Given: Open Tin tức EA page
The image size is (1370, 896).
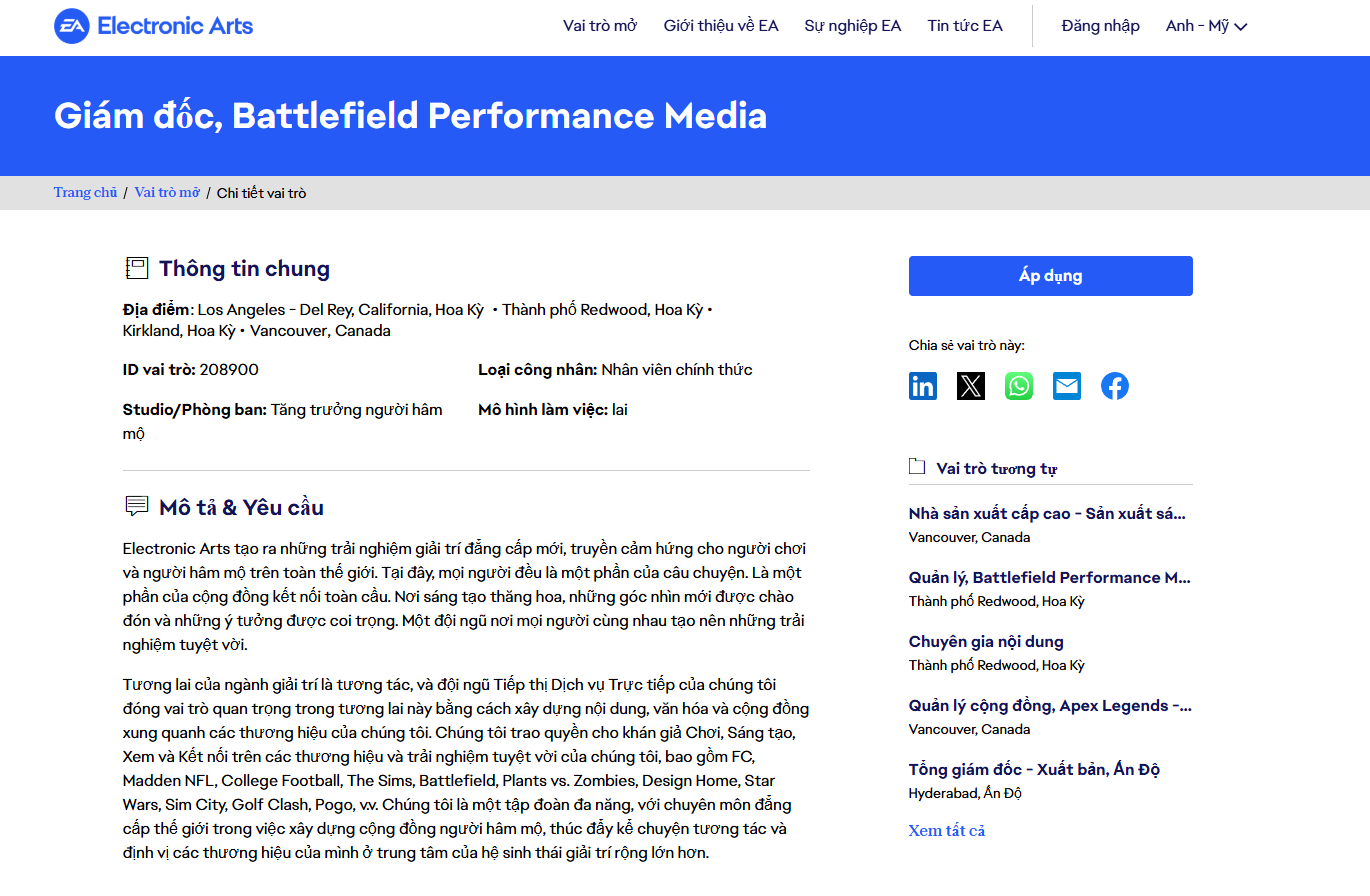Looking at the screenshot, I should [x=964, y=26].
